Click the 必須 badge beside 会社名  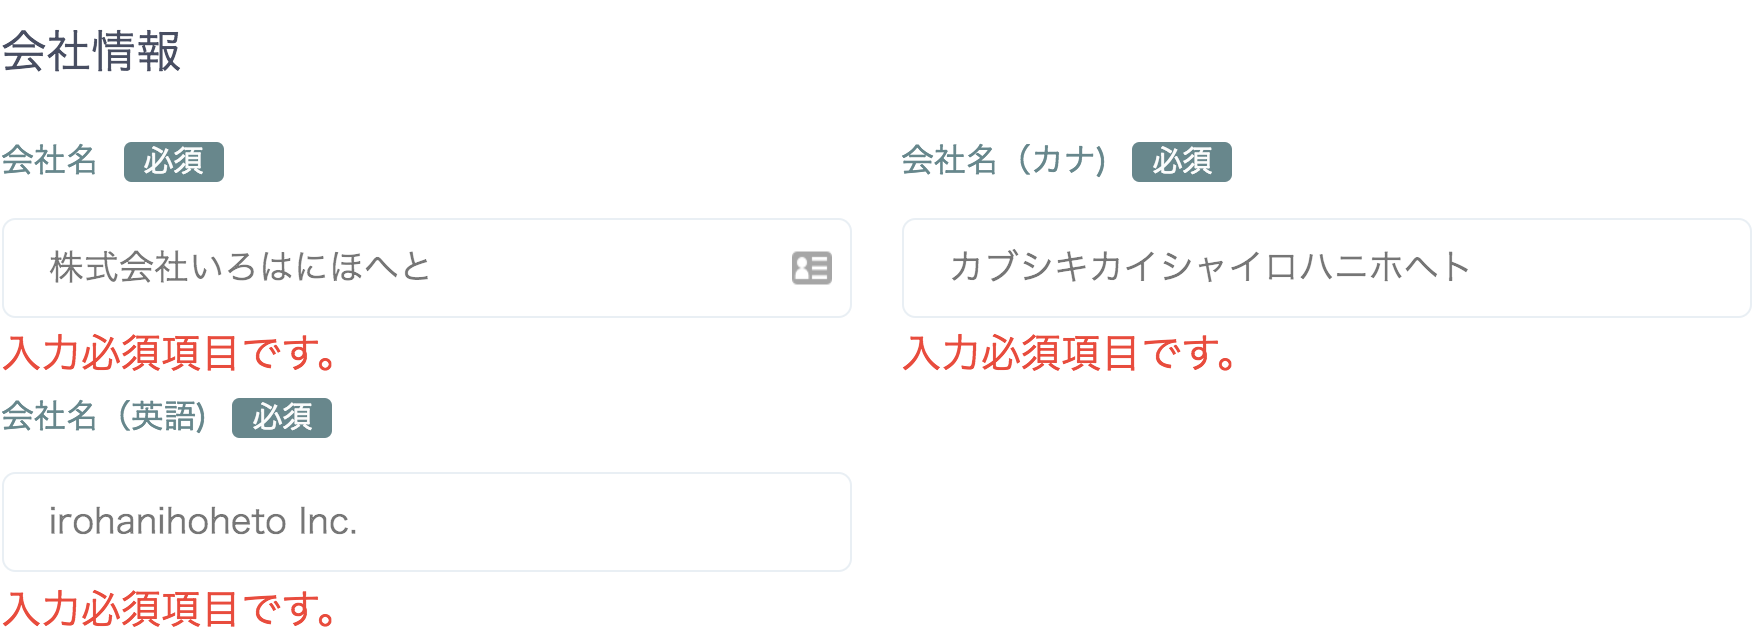174,161
